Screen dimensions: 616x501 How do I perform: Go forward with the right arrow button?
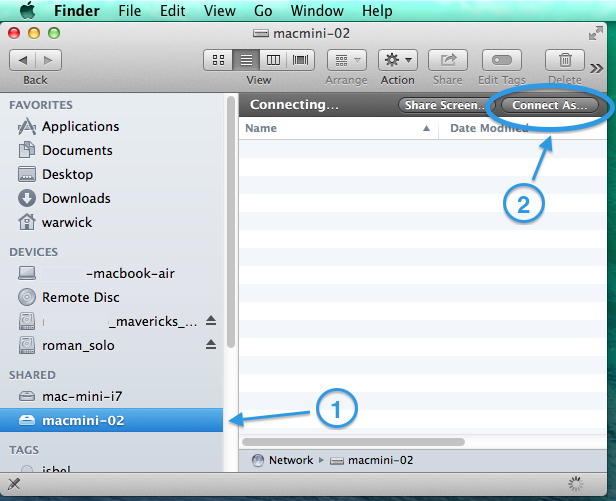click(48, 60)
